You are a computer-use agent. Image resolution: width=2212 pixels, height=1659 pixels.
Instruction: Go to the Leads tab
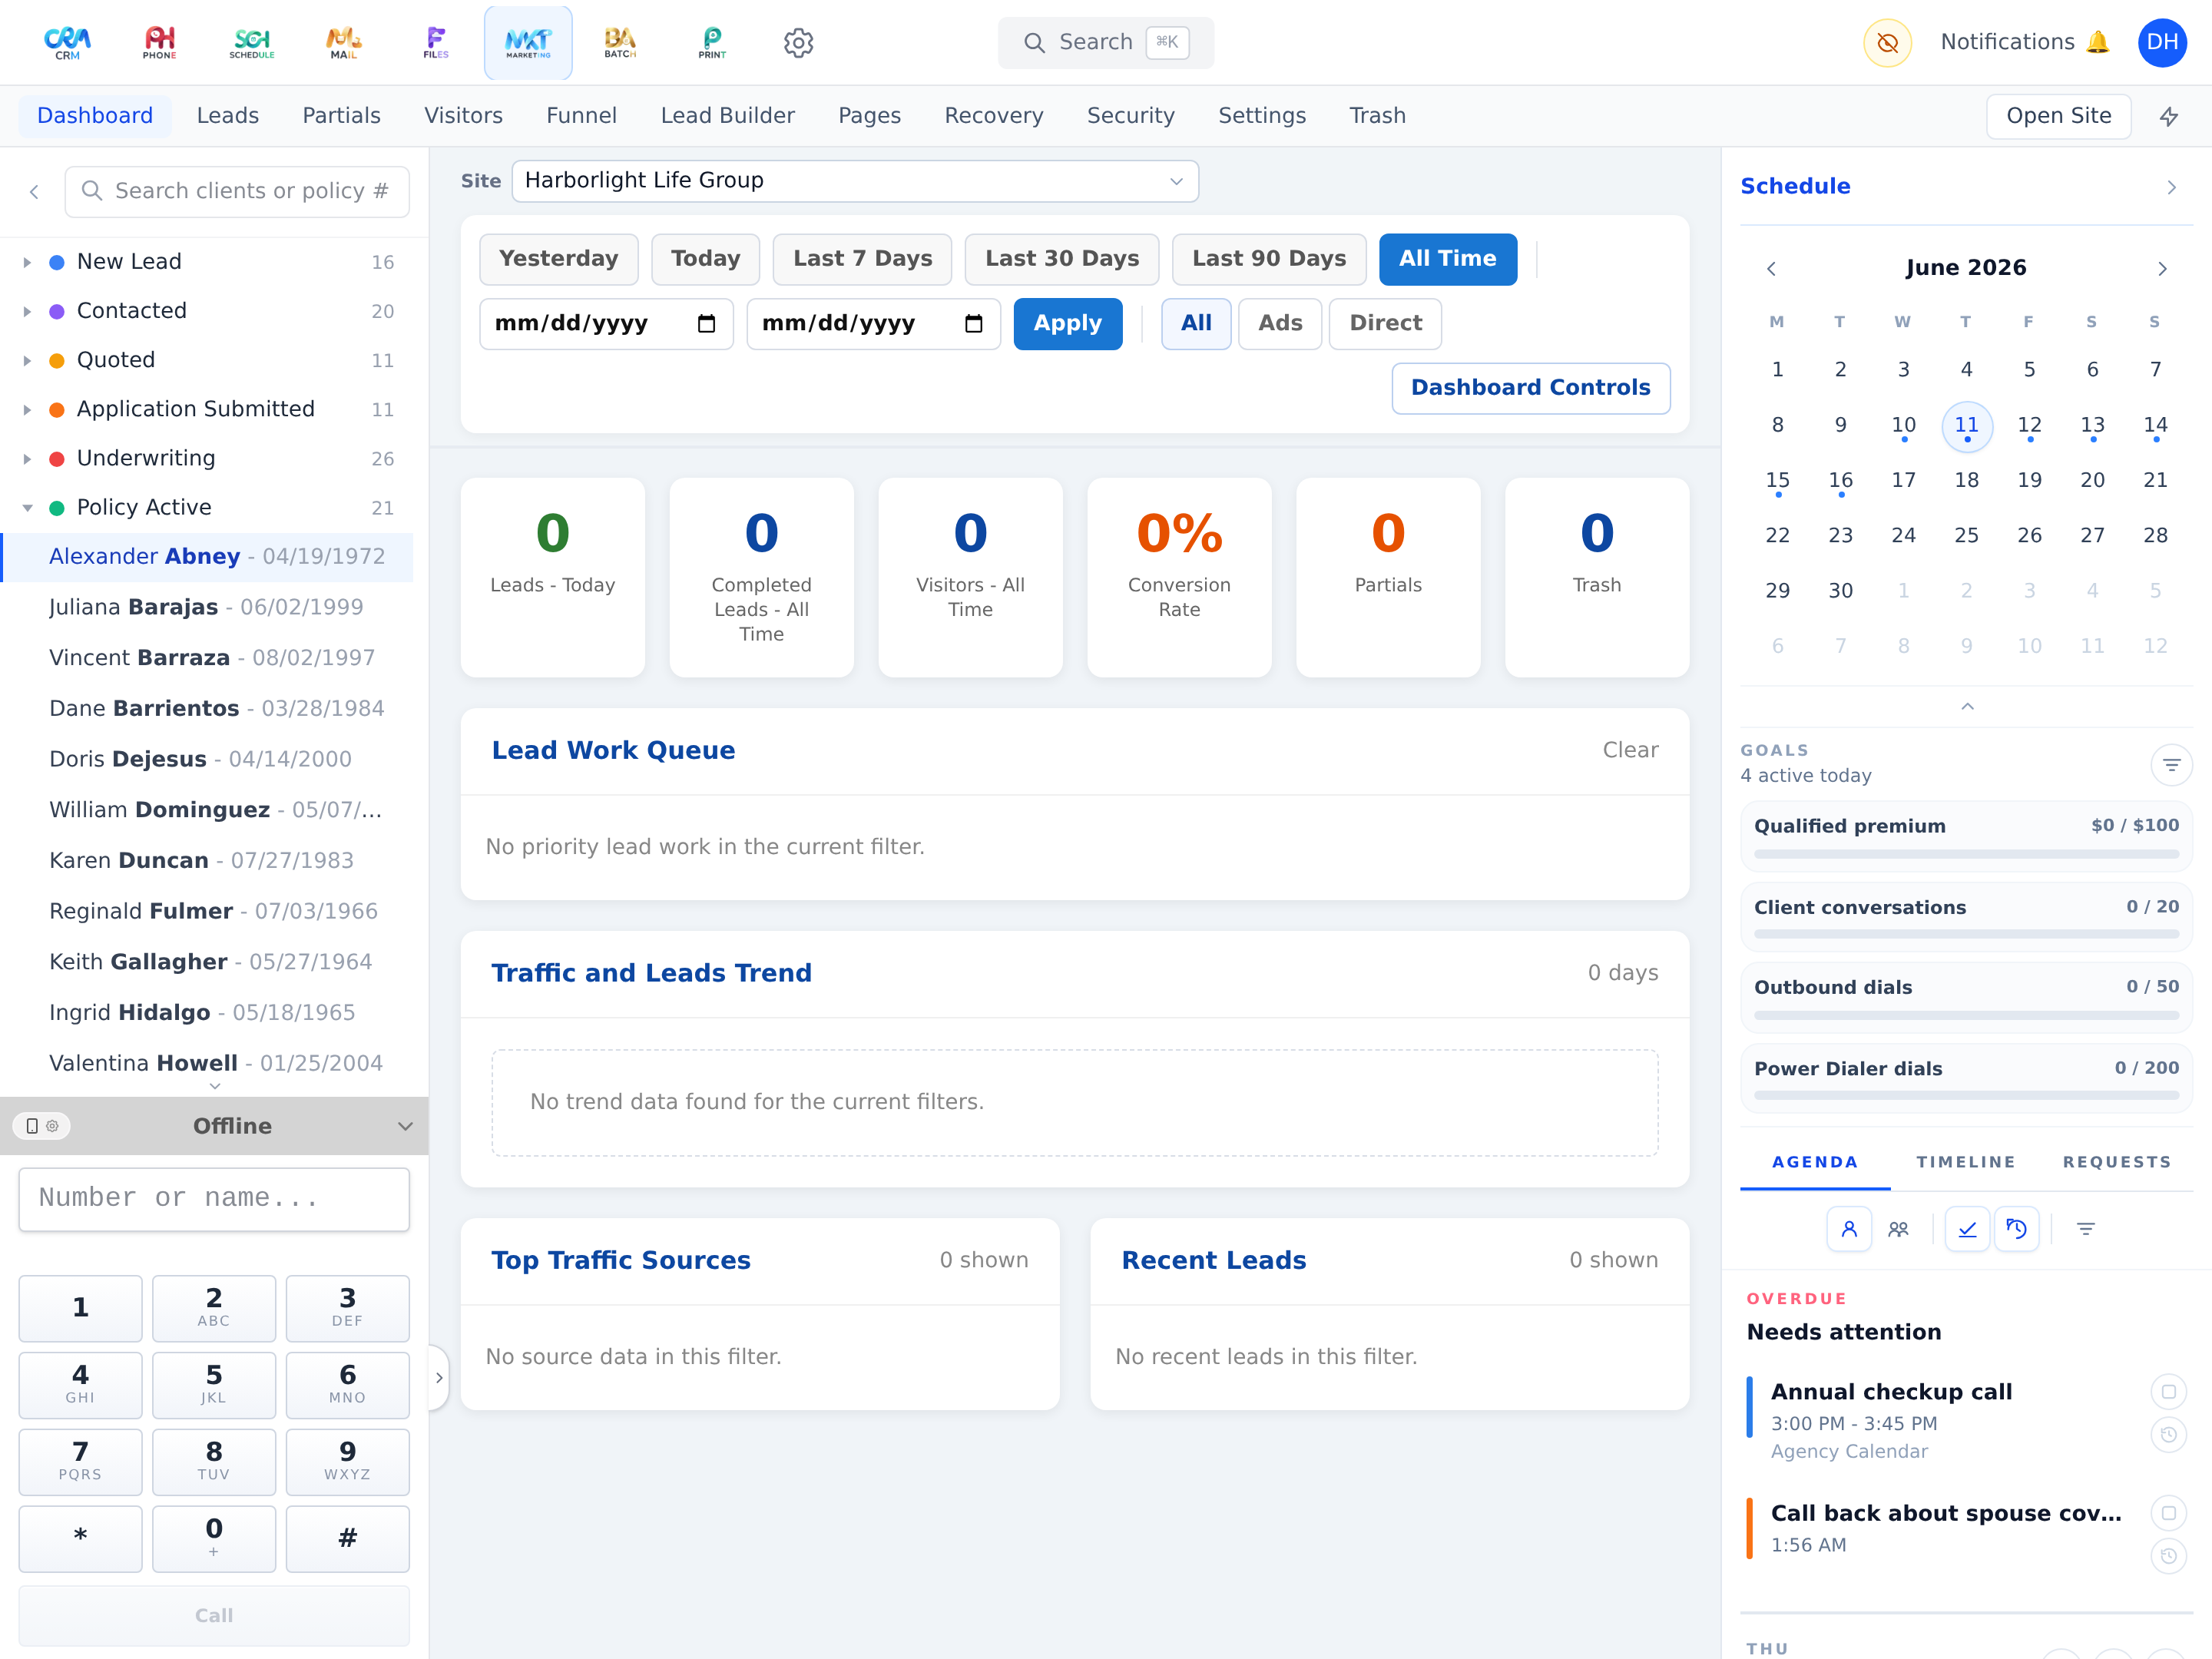click(x=228, y=116)
